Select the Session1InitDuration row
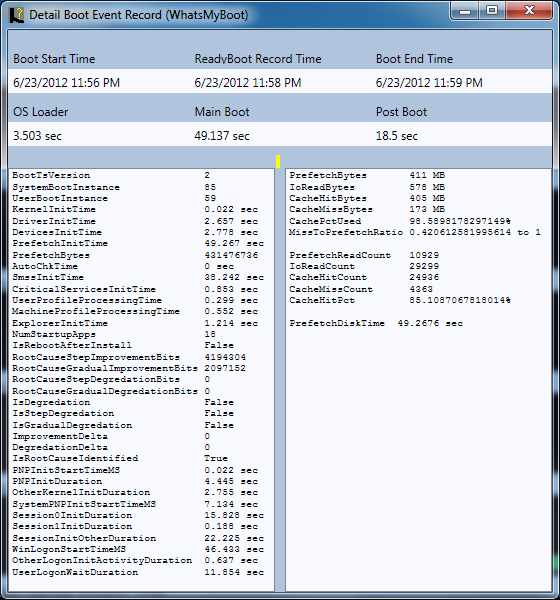The width and height of the screenshot is (560, 600). tap(135, 527)
